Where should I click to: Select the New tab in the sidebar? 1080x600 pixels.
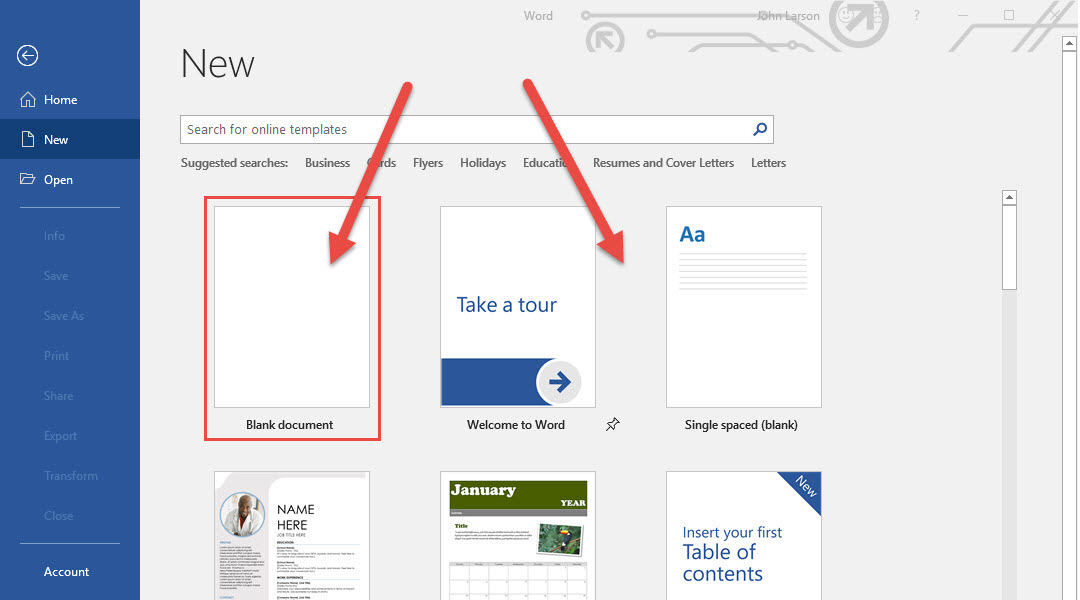(56, 140)
